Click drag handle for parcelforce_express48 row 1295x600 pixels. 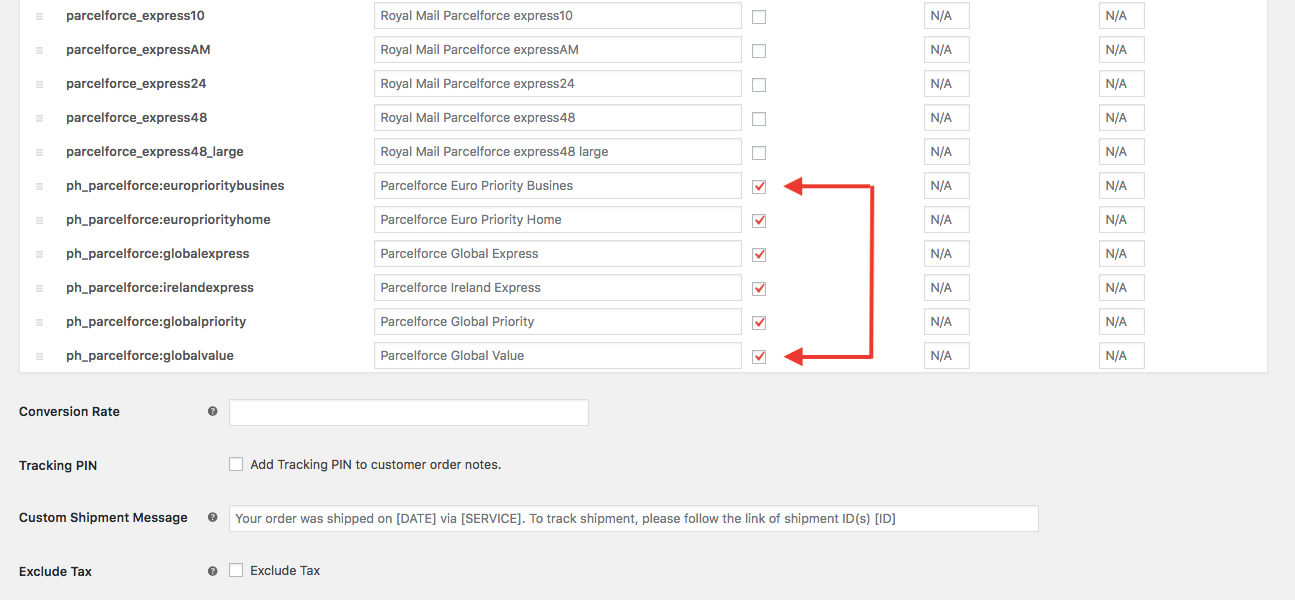click(40, 119)
